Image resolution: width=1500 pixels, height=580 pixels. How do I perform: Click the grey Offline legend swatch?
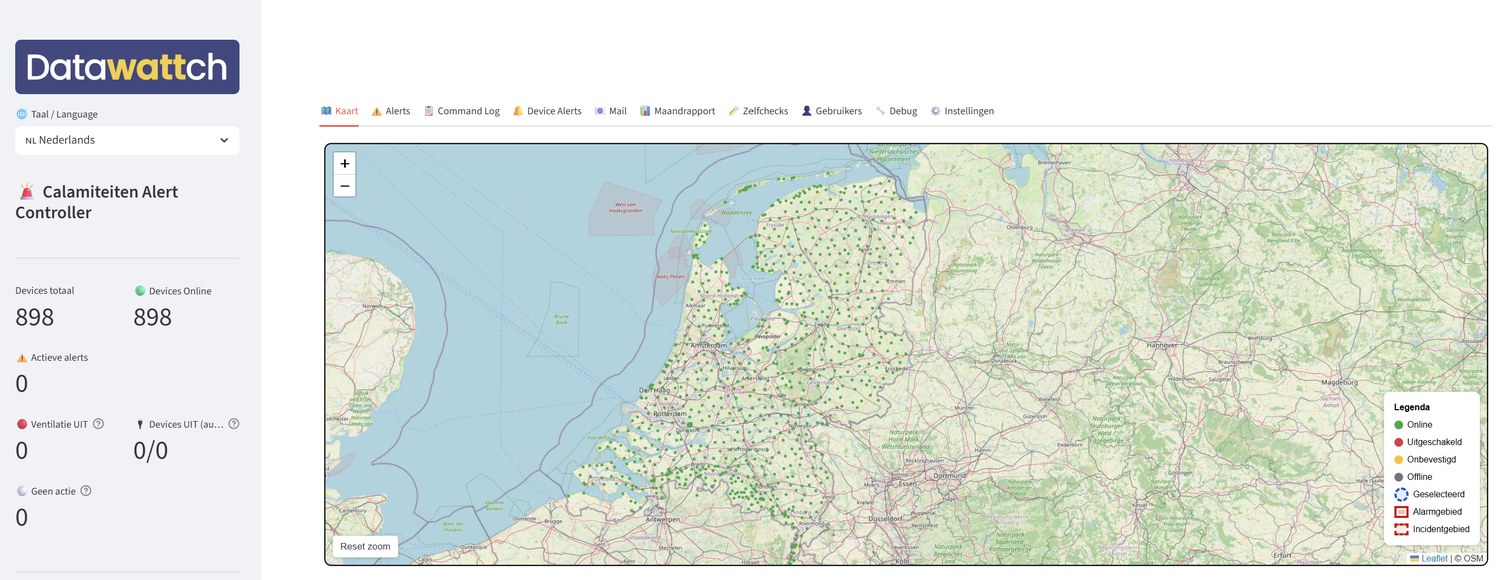point(1399,477)
